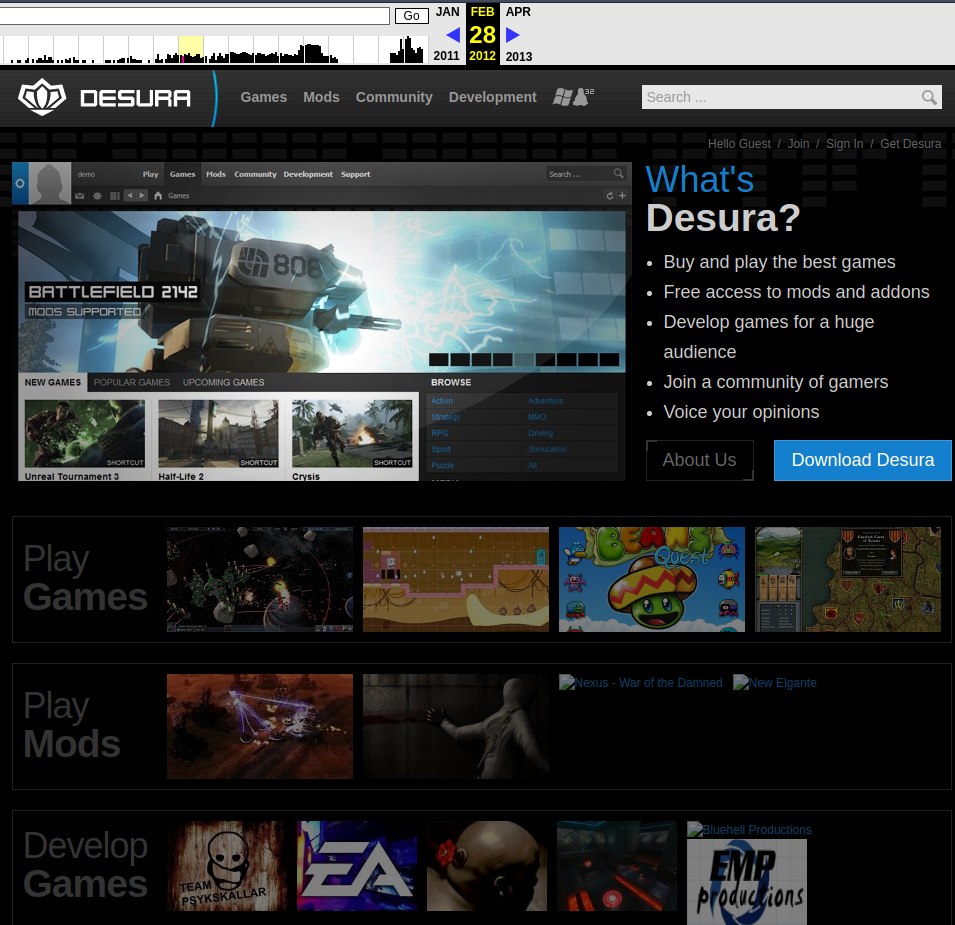
Task: Go to next Wayback capture with right arrow
Action: tap(512, 35)
